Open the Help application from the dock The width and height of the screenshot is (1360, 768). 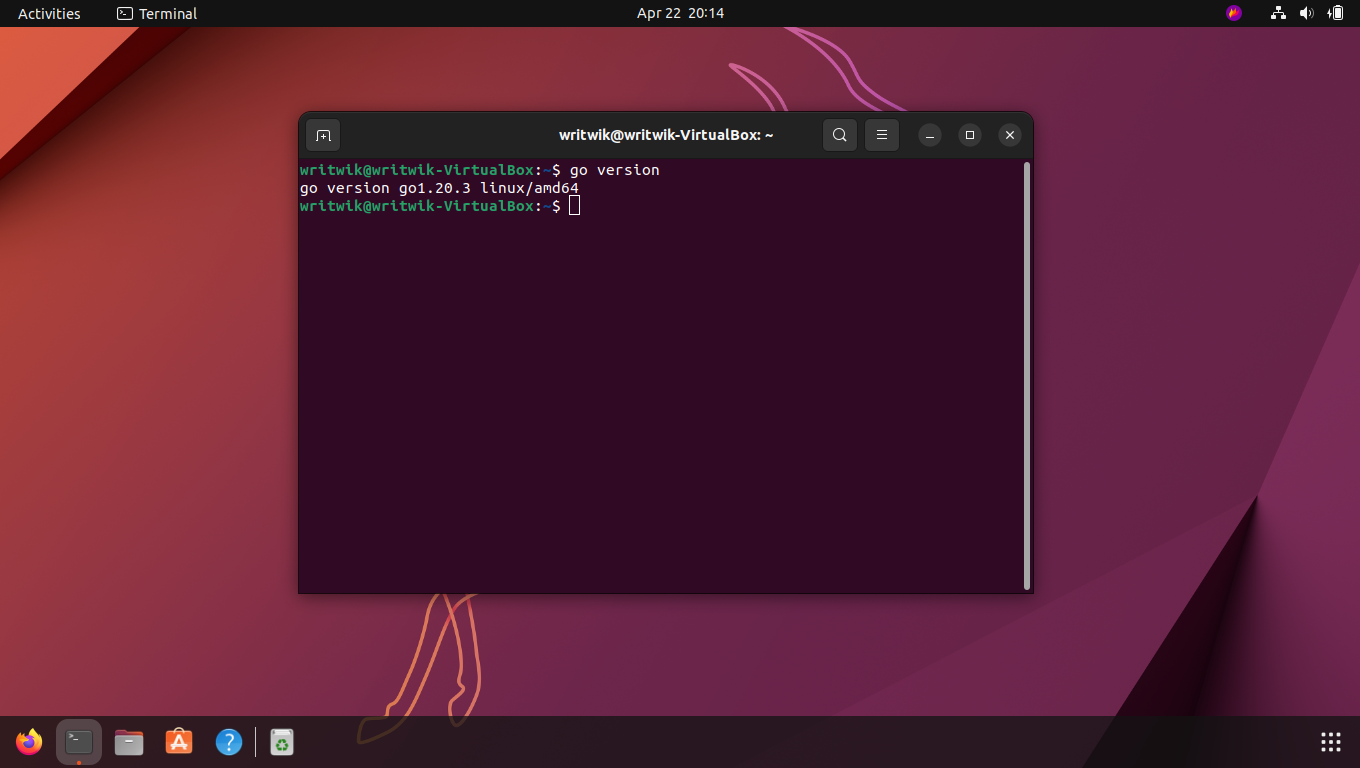(x=229, y=741)
